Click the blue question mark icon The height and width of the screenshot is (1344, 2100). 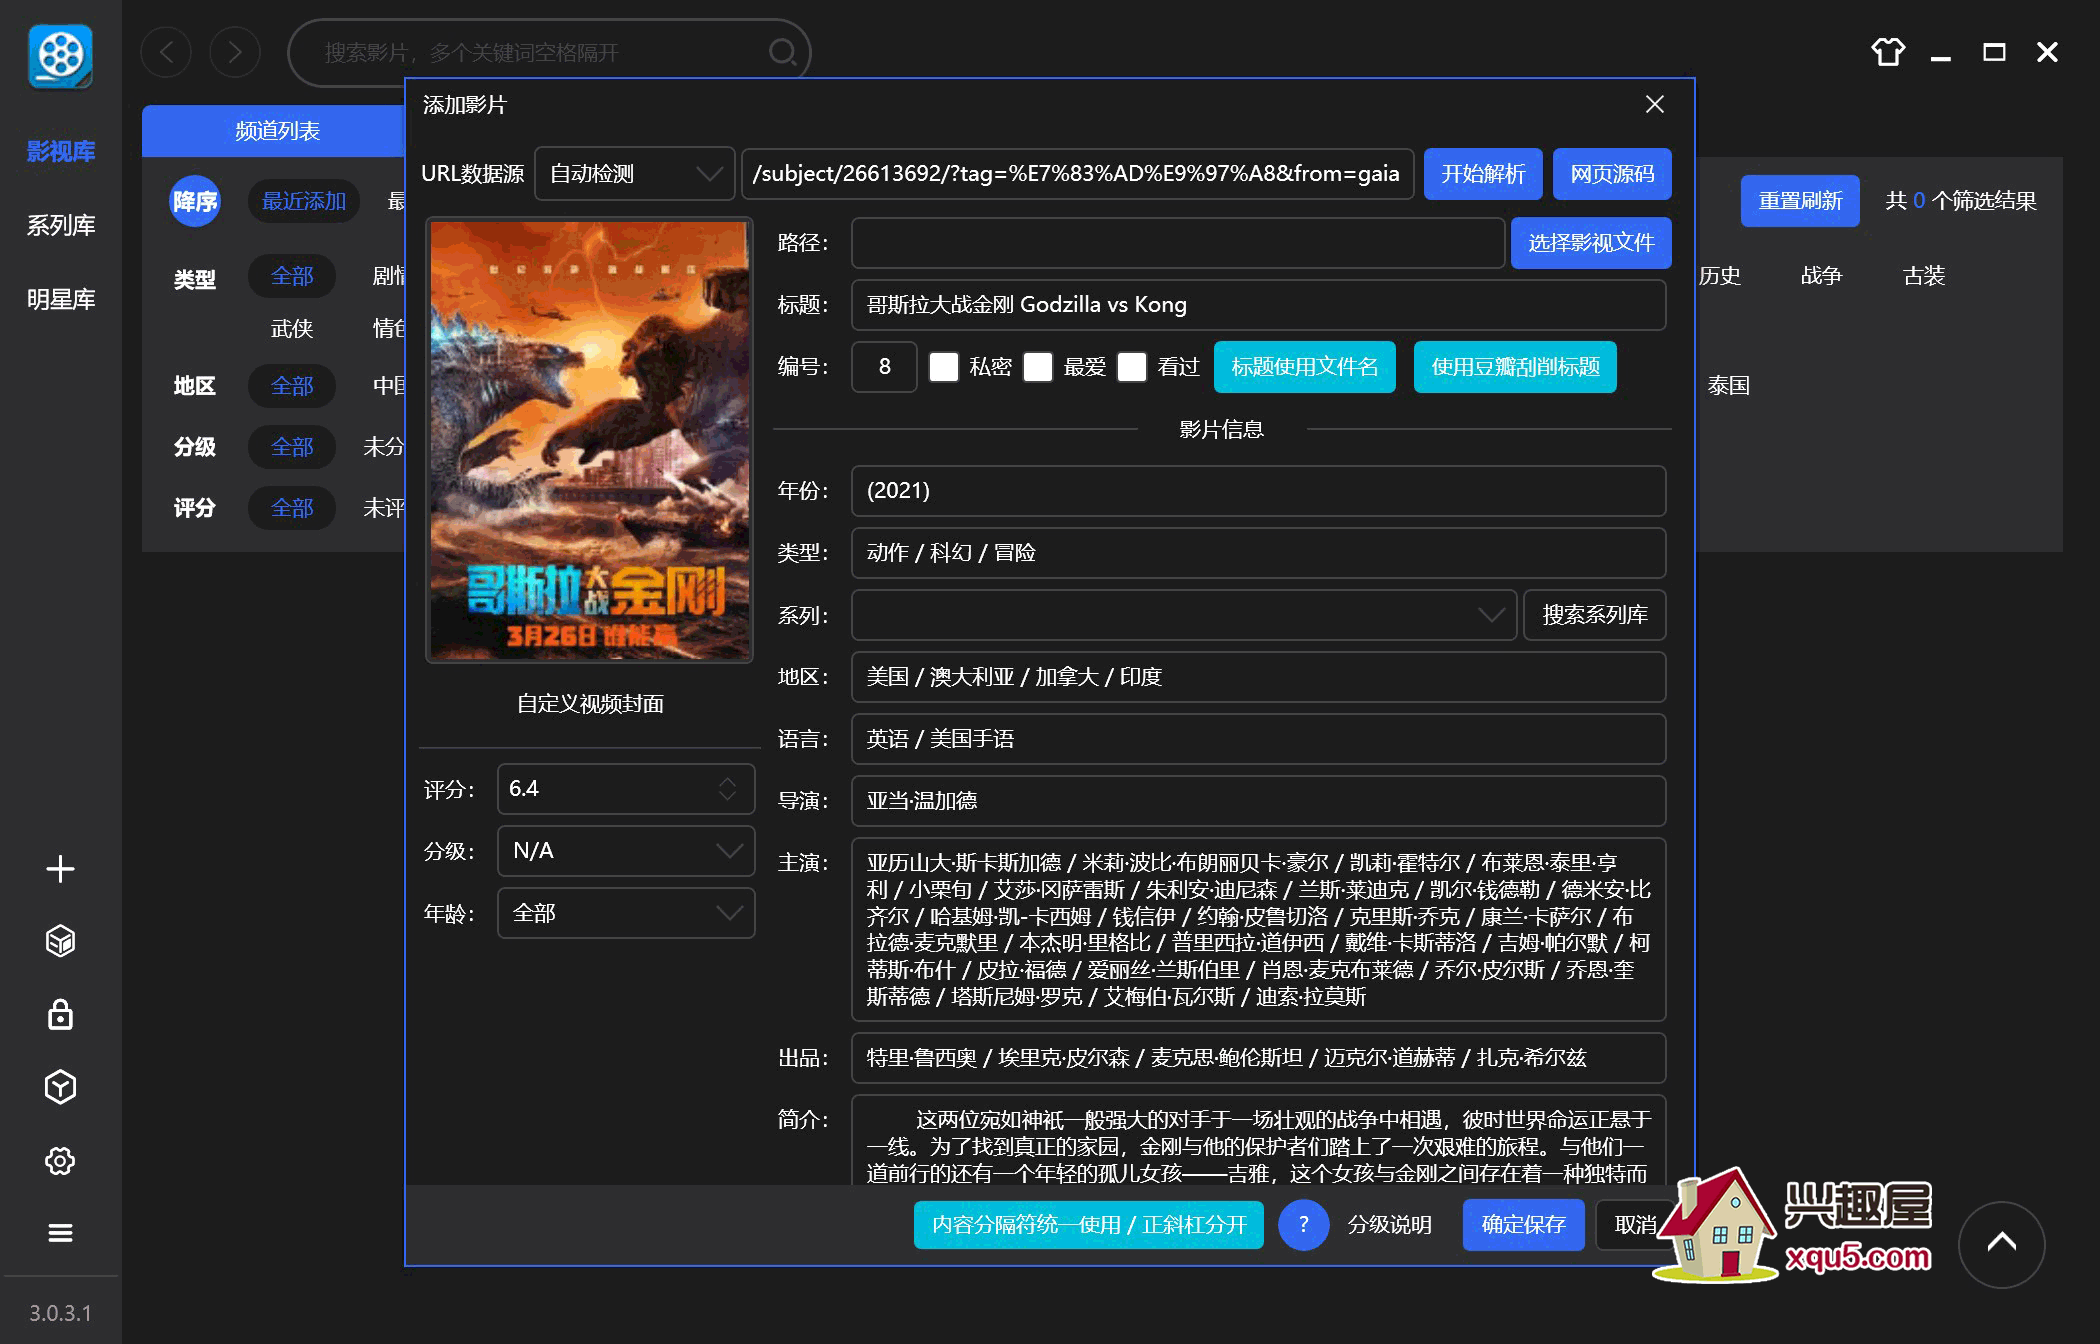point(1303,1224)
